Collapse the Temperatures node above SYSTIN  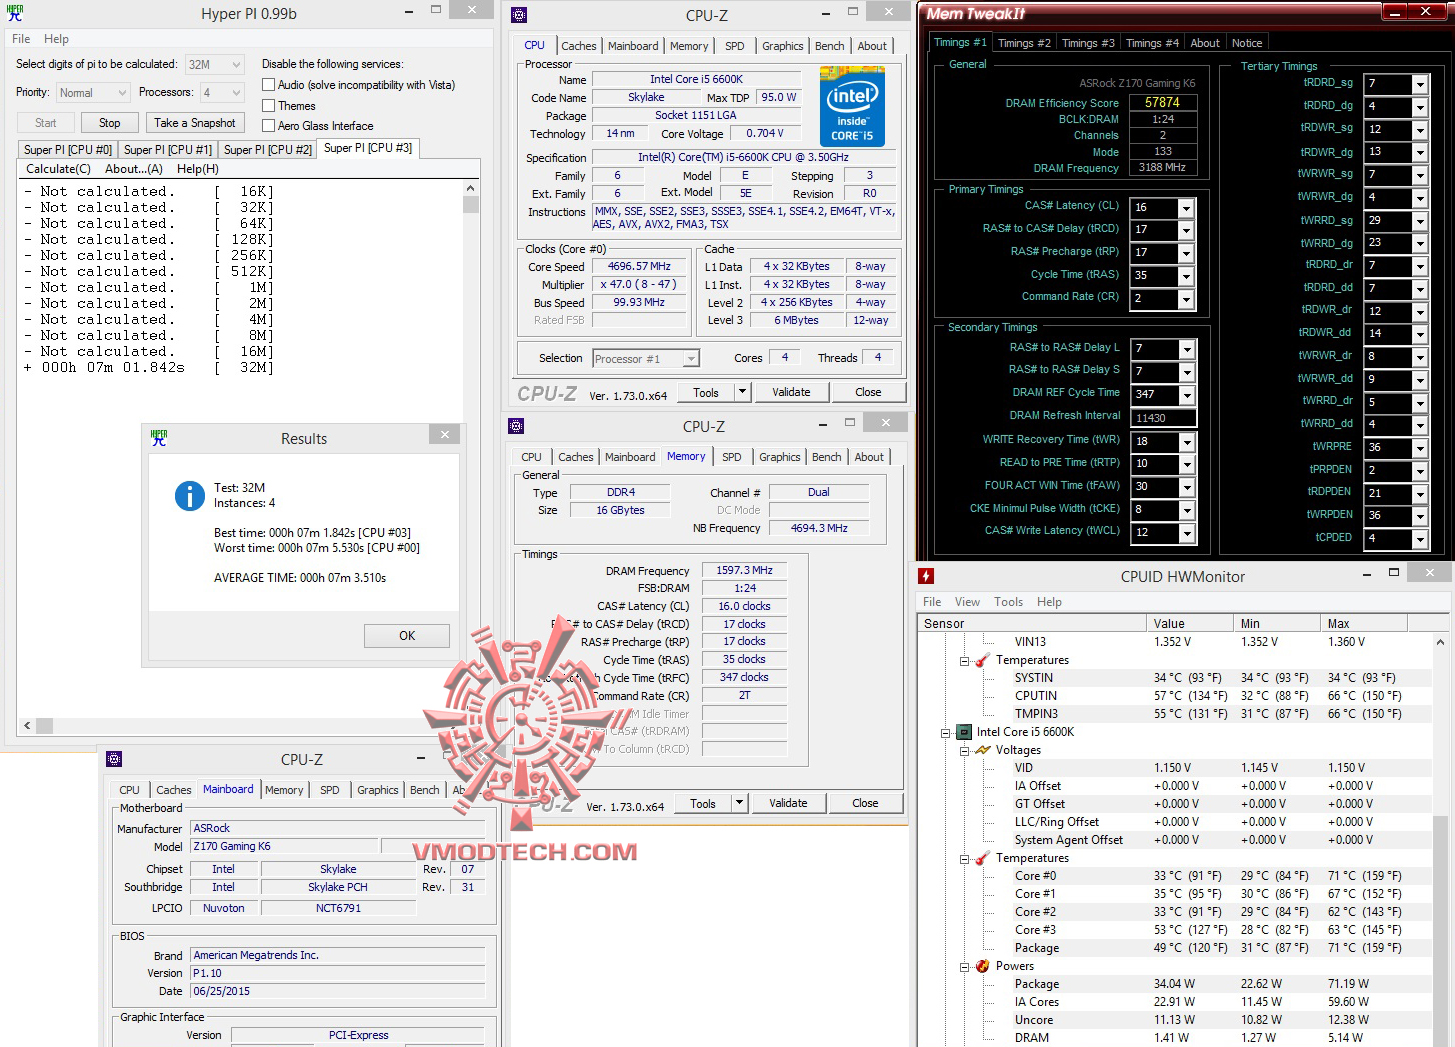pos(965,661)
